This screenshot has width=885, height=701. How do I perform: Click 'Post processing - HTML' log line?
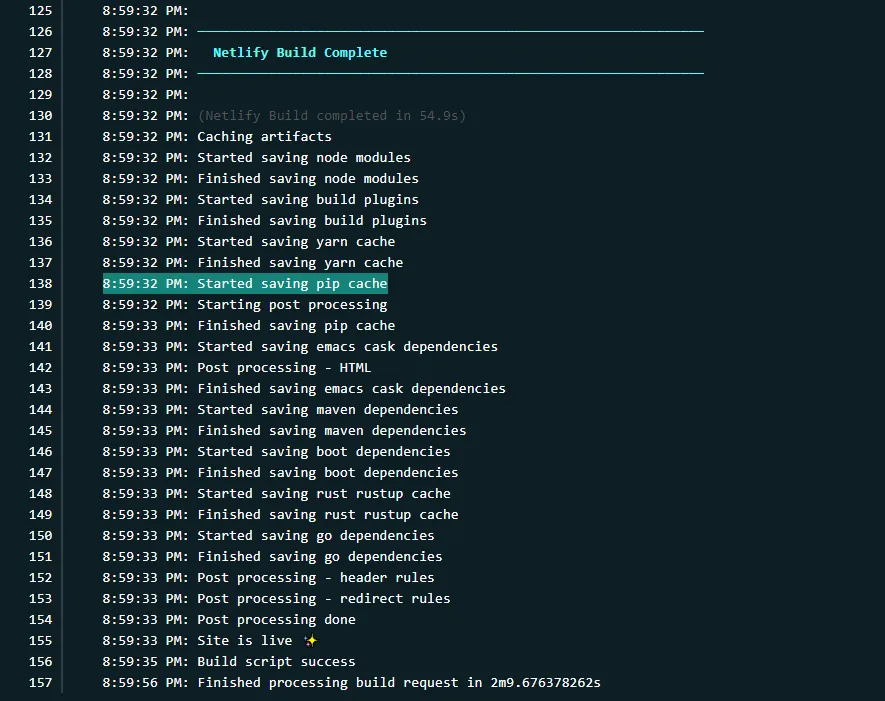237,367
